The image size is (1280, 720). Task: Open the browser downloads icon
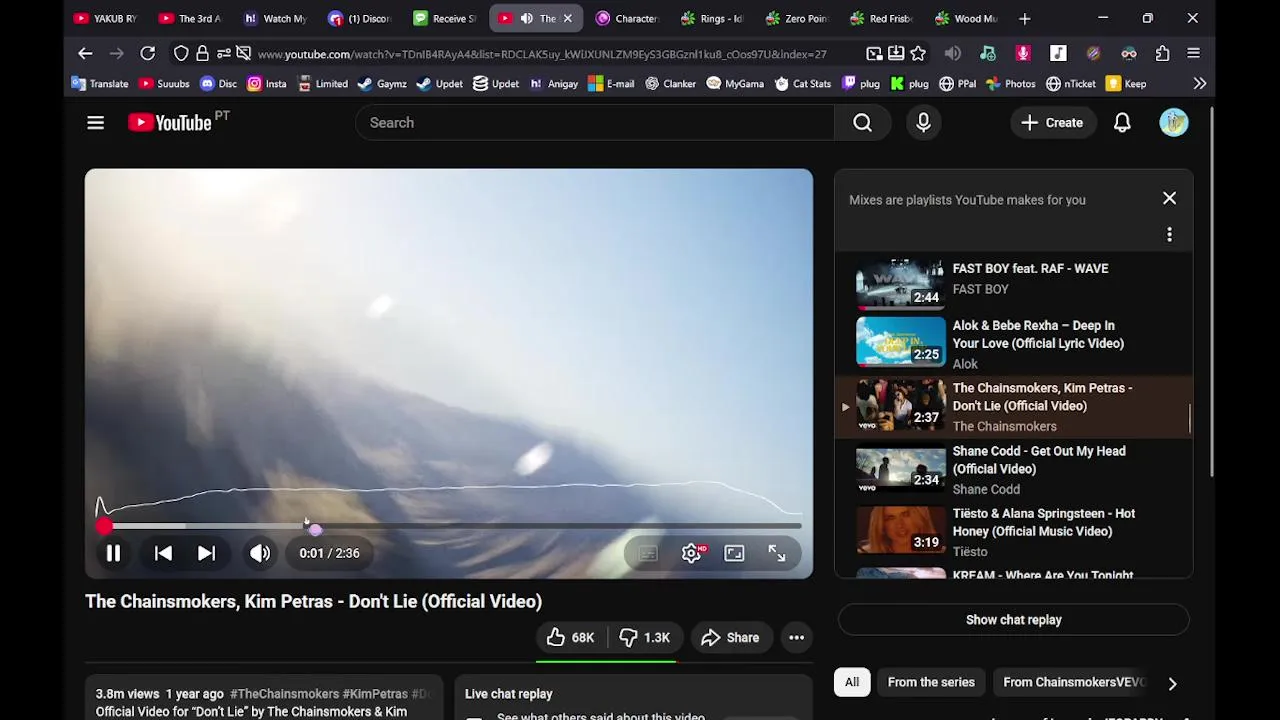pyautogui.click(x=896, y=53)
